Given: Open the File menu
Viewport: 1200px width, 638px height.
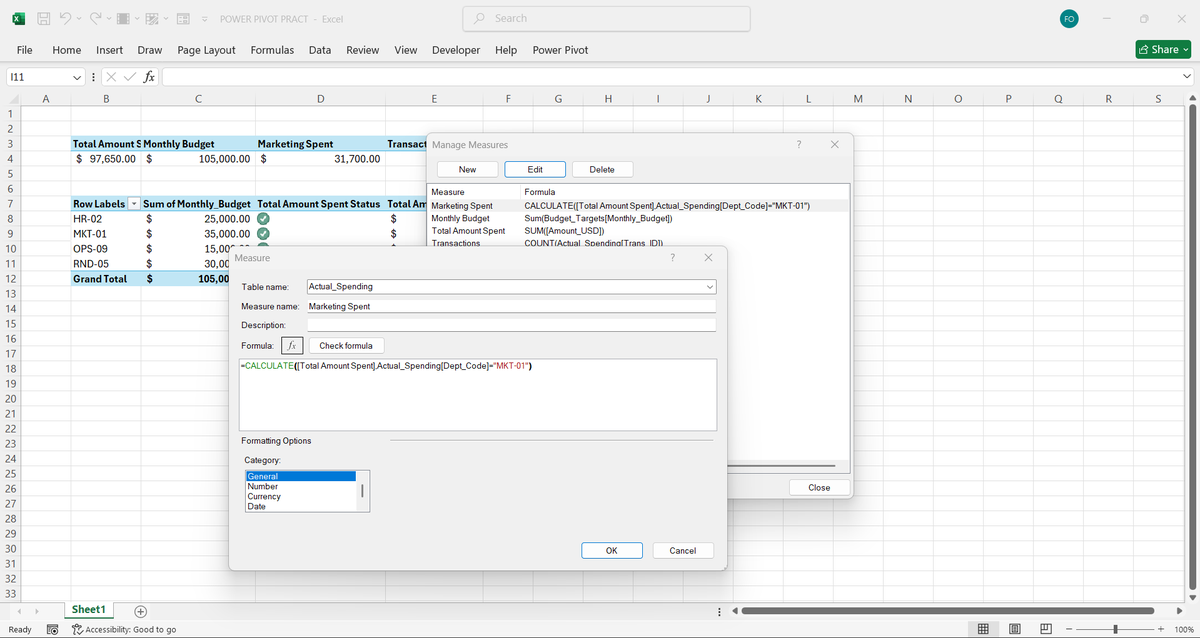Looking at the screenshot, I should (26, 50).
